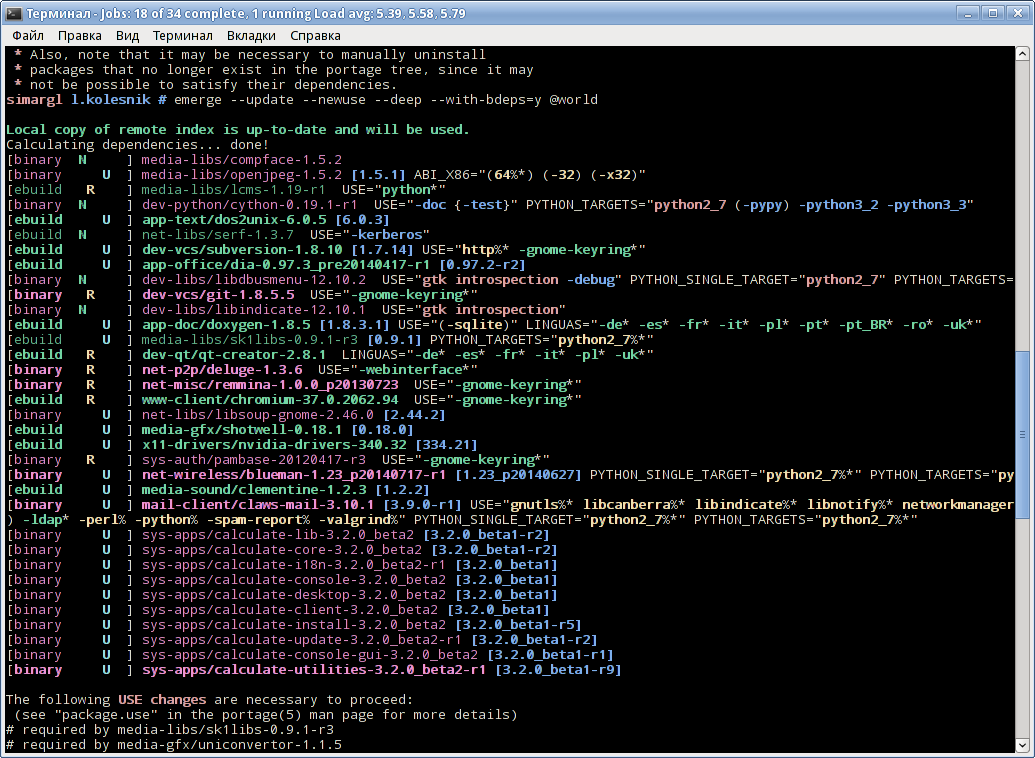This screenshot has width=1035, height=758.
Task: Click the scrollbar track above the thumb
Action: [1022, 206]
